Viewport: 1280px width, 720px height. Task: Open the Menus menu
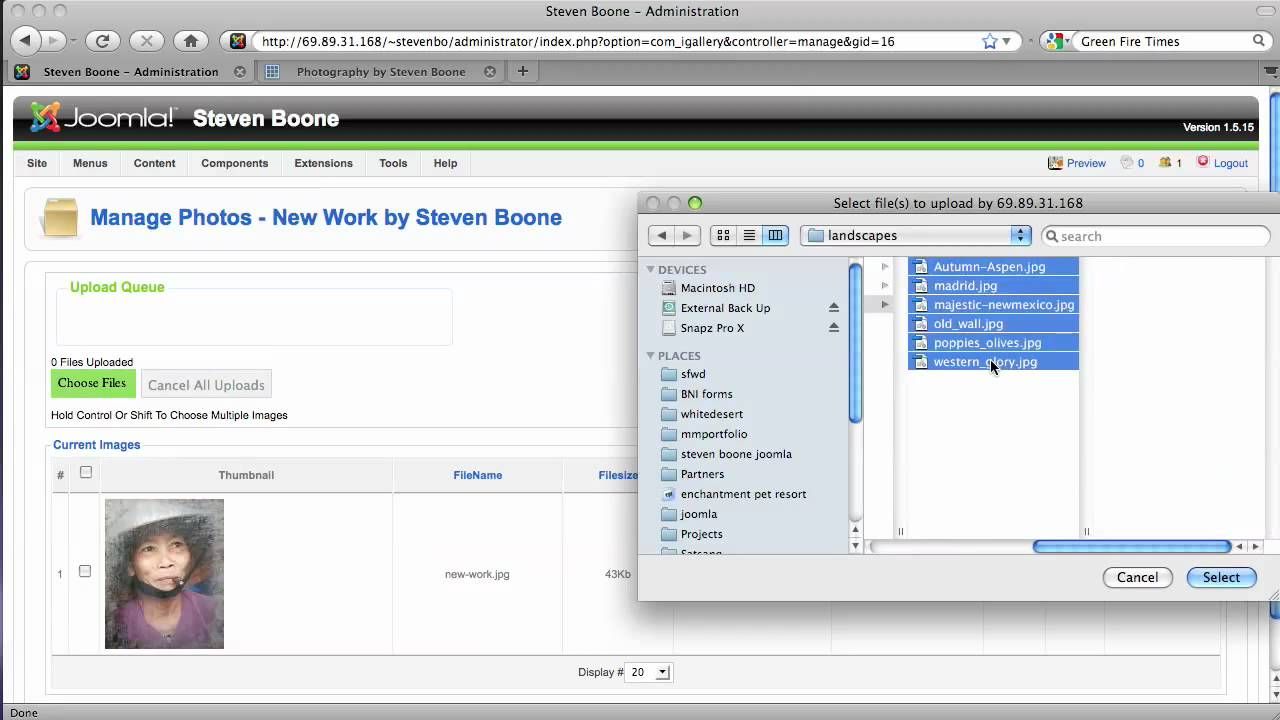pos(90,163)
